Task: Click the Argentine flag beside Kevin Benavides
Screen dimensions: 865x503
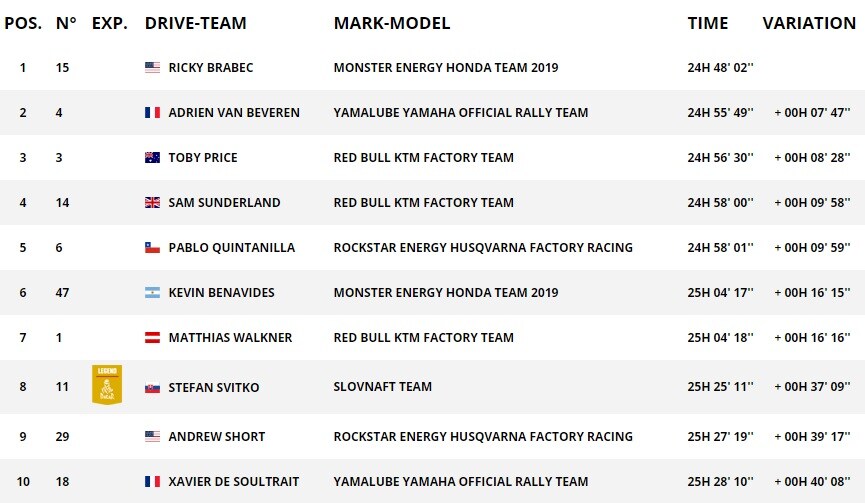Action: pos(152,293)
